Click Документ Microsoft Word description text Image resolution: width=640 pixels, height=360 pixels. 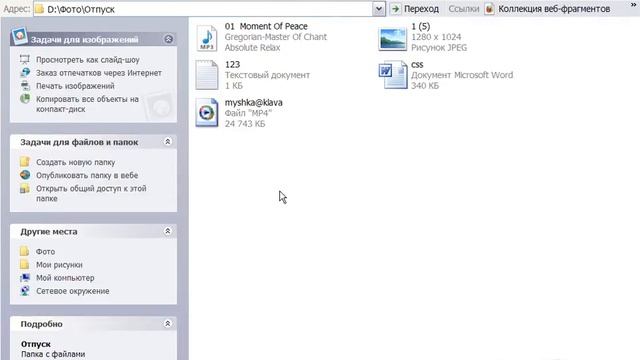click(462, 75)
